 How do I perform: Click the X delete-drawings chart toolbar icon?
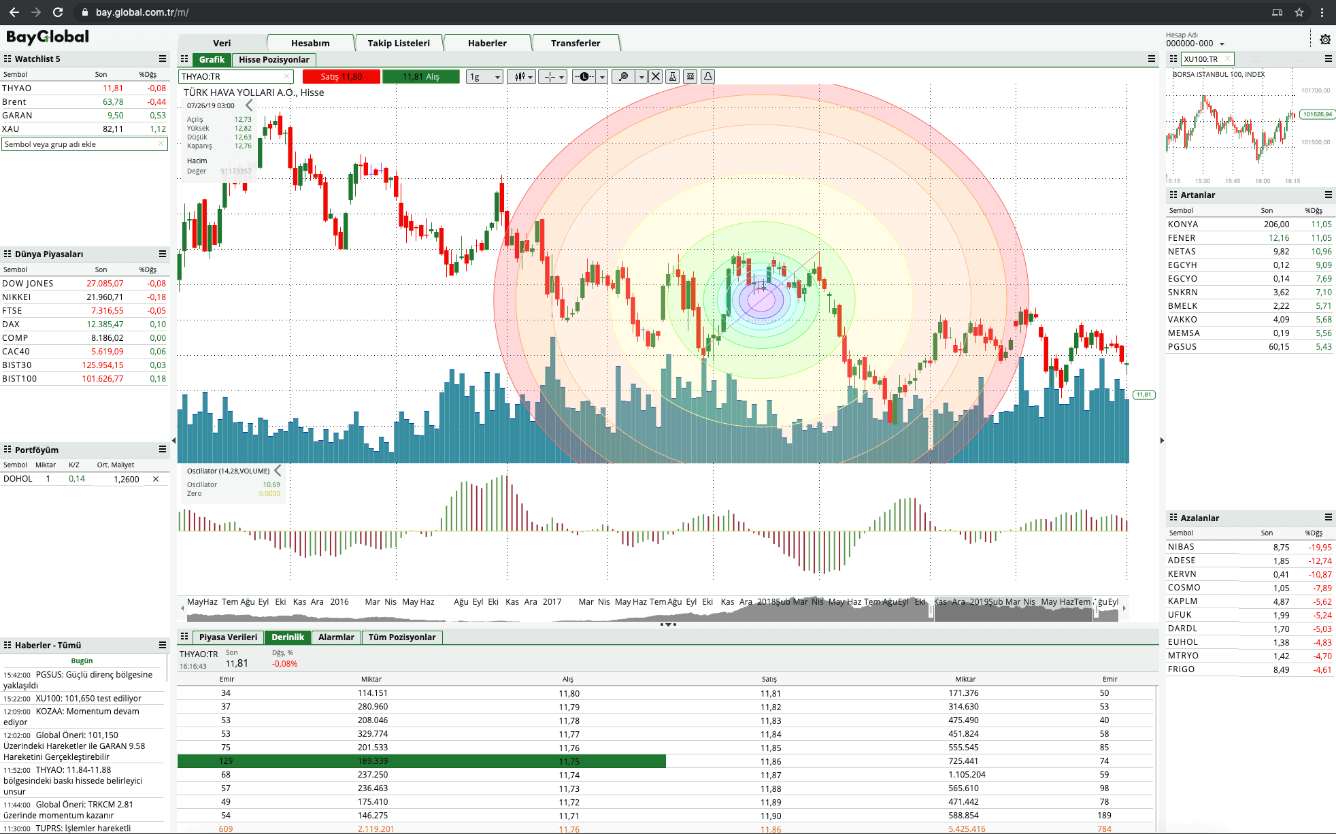tap(656, 76)
